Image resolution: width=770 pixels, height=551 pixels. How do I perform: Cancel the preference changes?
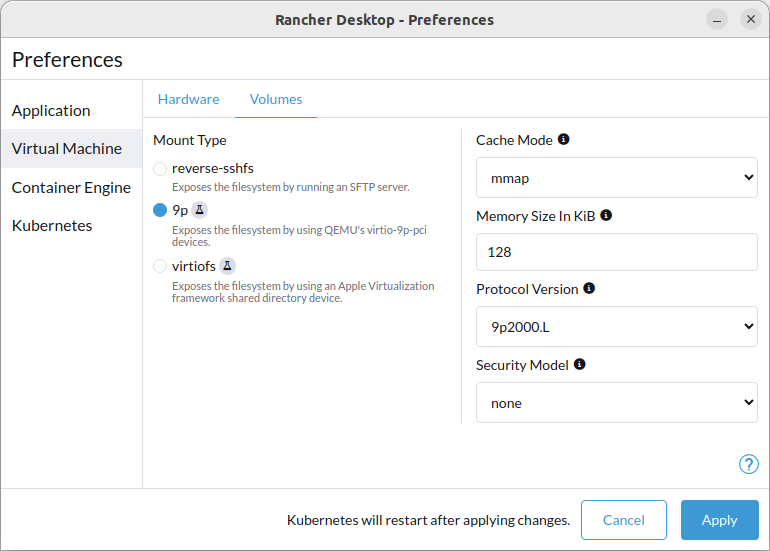click(x=624, y=520)
